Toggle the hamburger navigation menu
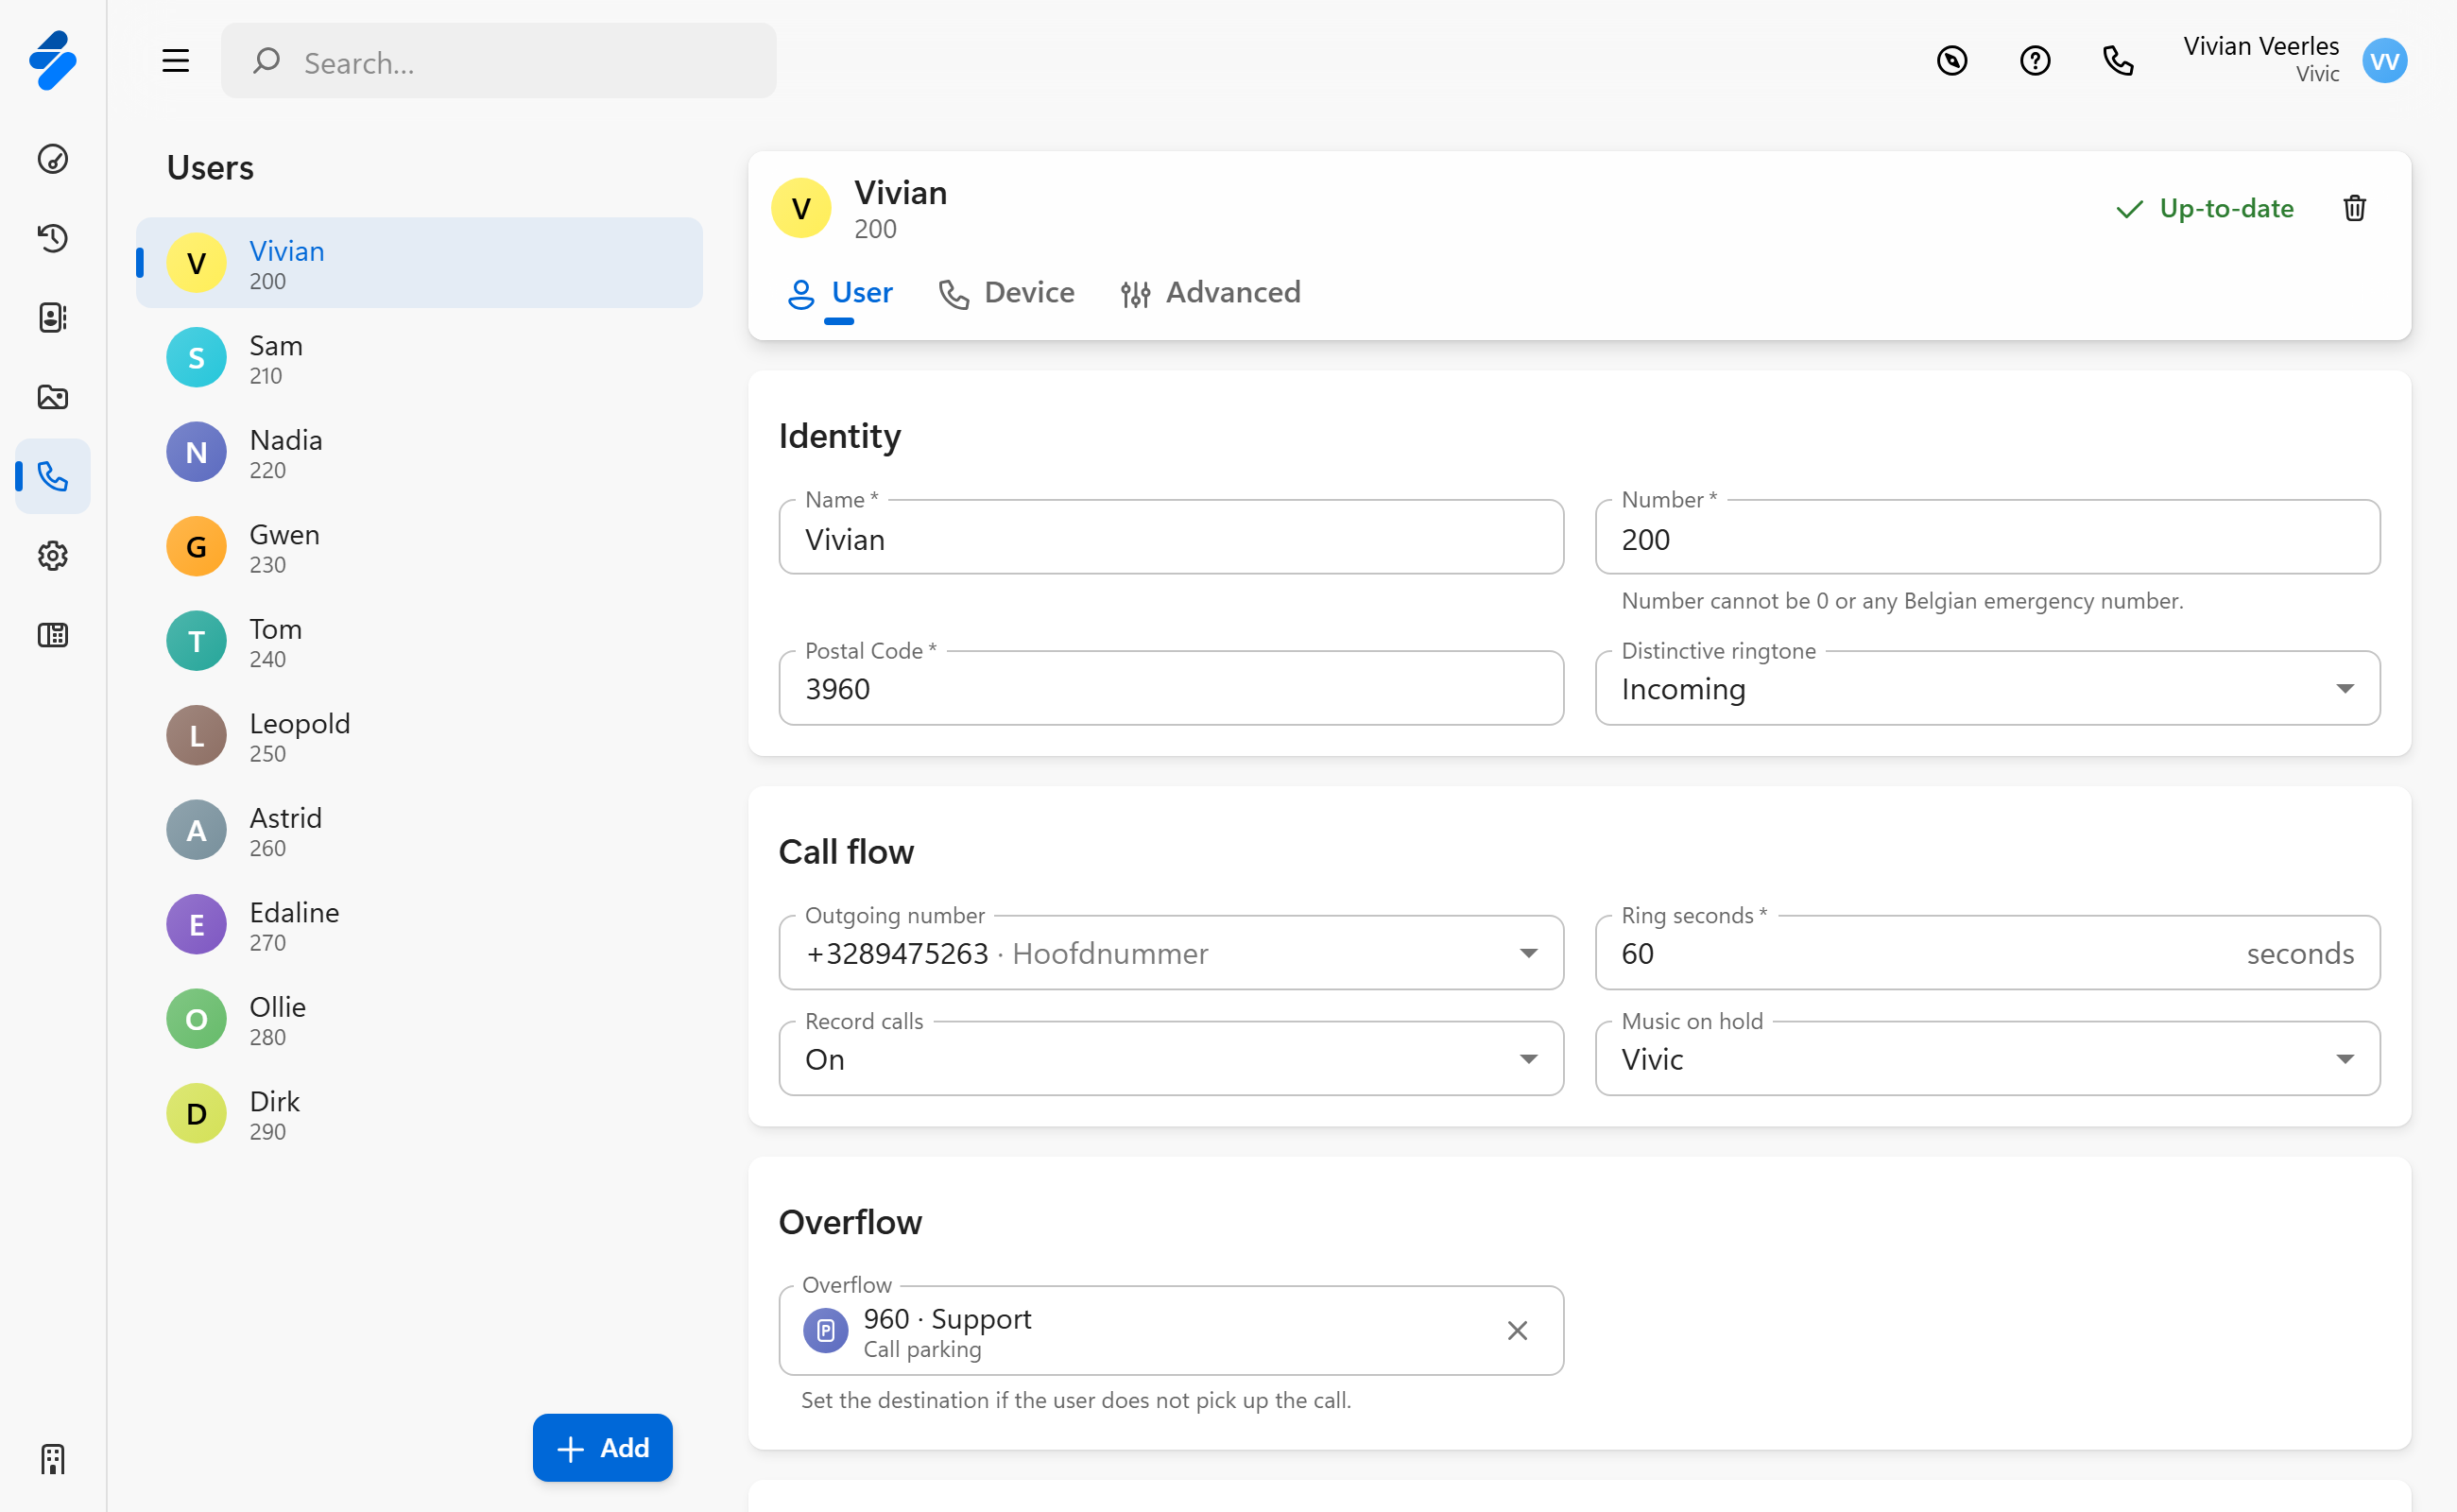This screenshot has height=1512, width=2457. 176,61
